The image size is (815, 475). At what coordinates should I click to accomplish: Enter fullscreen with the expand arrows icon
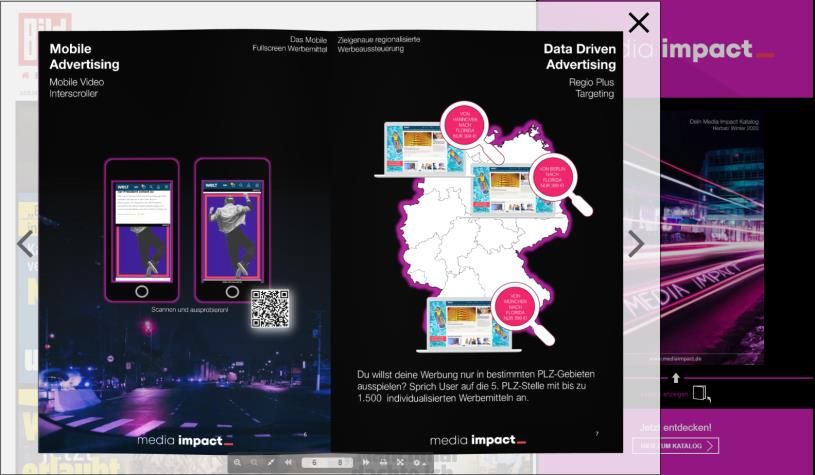point(400,462)
